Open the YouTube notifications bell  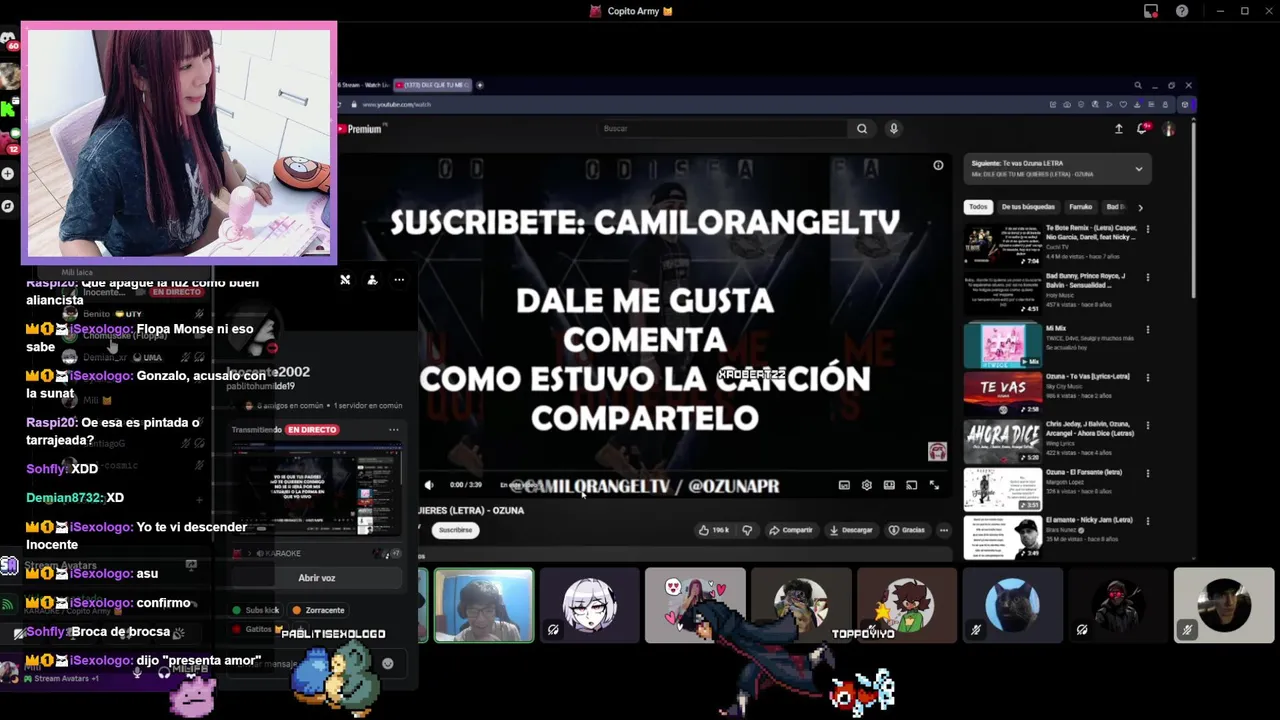(x=1142, y=128)
